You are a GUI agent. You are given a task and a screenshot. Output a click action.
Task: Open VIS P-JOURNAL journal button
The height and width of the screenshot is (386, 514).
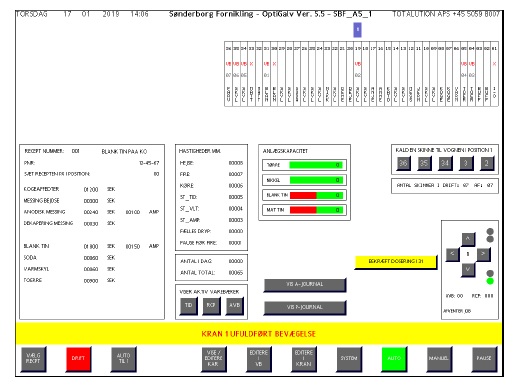point(305,307)
